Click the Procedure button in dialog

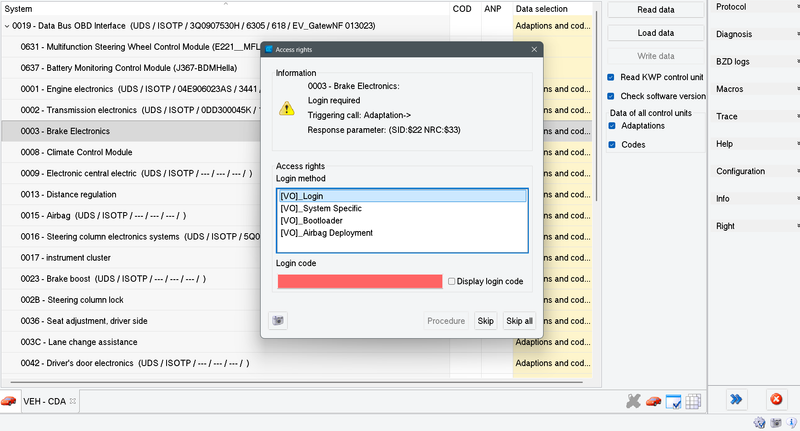446,321
